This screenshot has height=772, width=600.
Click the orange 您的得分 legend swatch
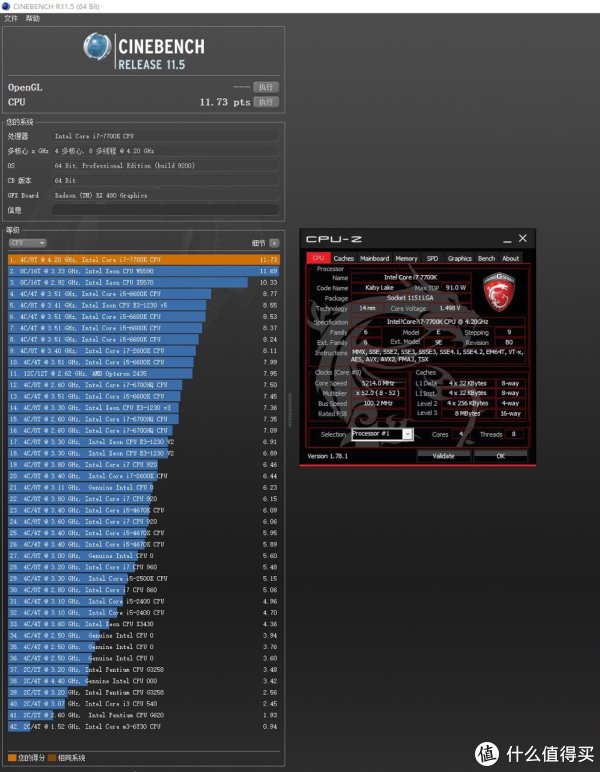(x=12, y=757)
